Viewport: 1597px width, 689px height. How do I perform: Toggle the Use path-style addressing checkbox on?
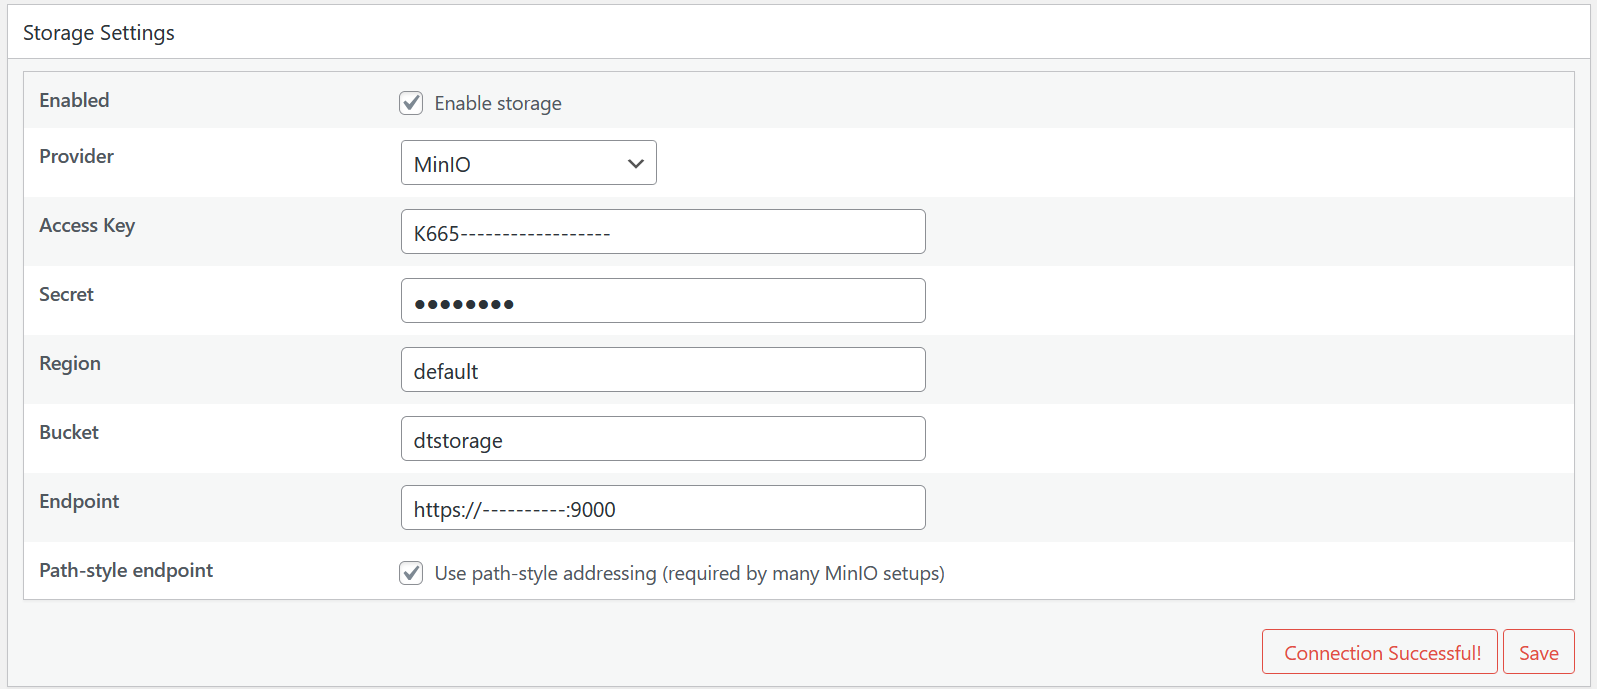[411, 572]
